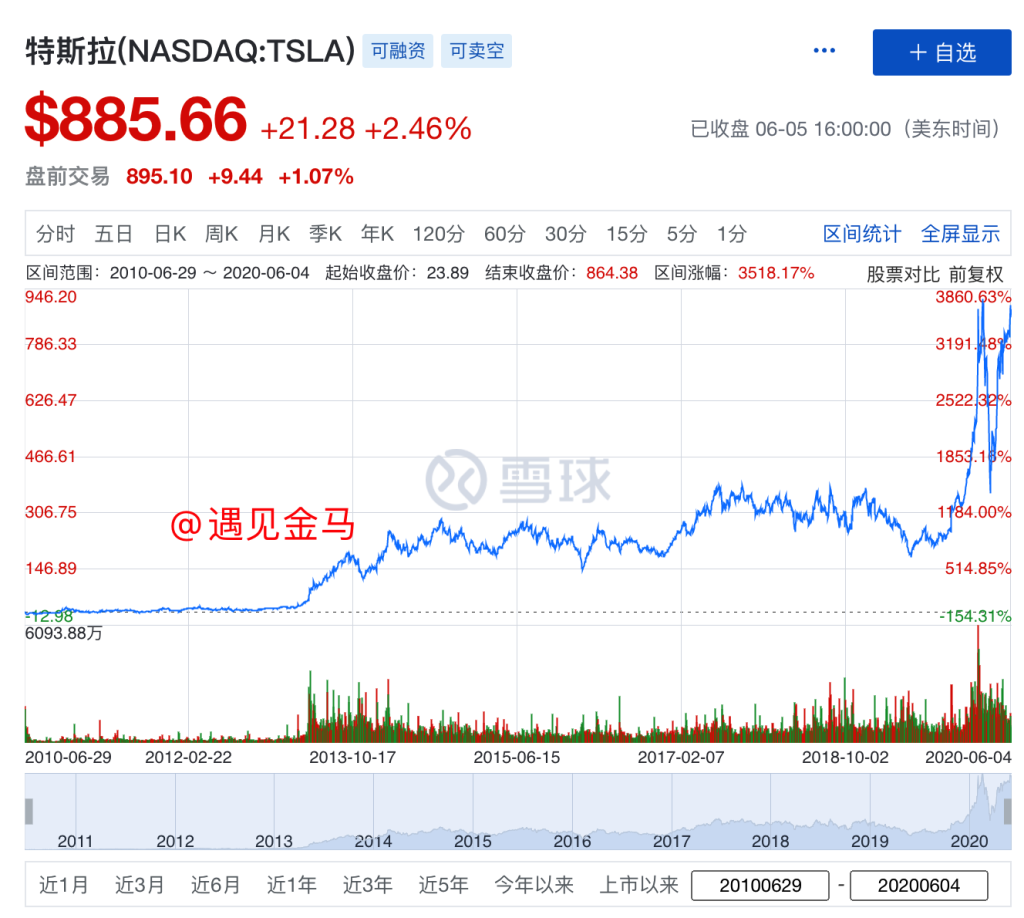The image size is (1024, 918).
Task: Click the current price $885.66
Action: pyautogui.click(x=136, y=119)
